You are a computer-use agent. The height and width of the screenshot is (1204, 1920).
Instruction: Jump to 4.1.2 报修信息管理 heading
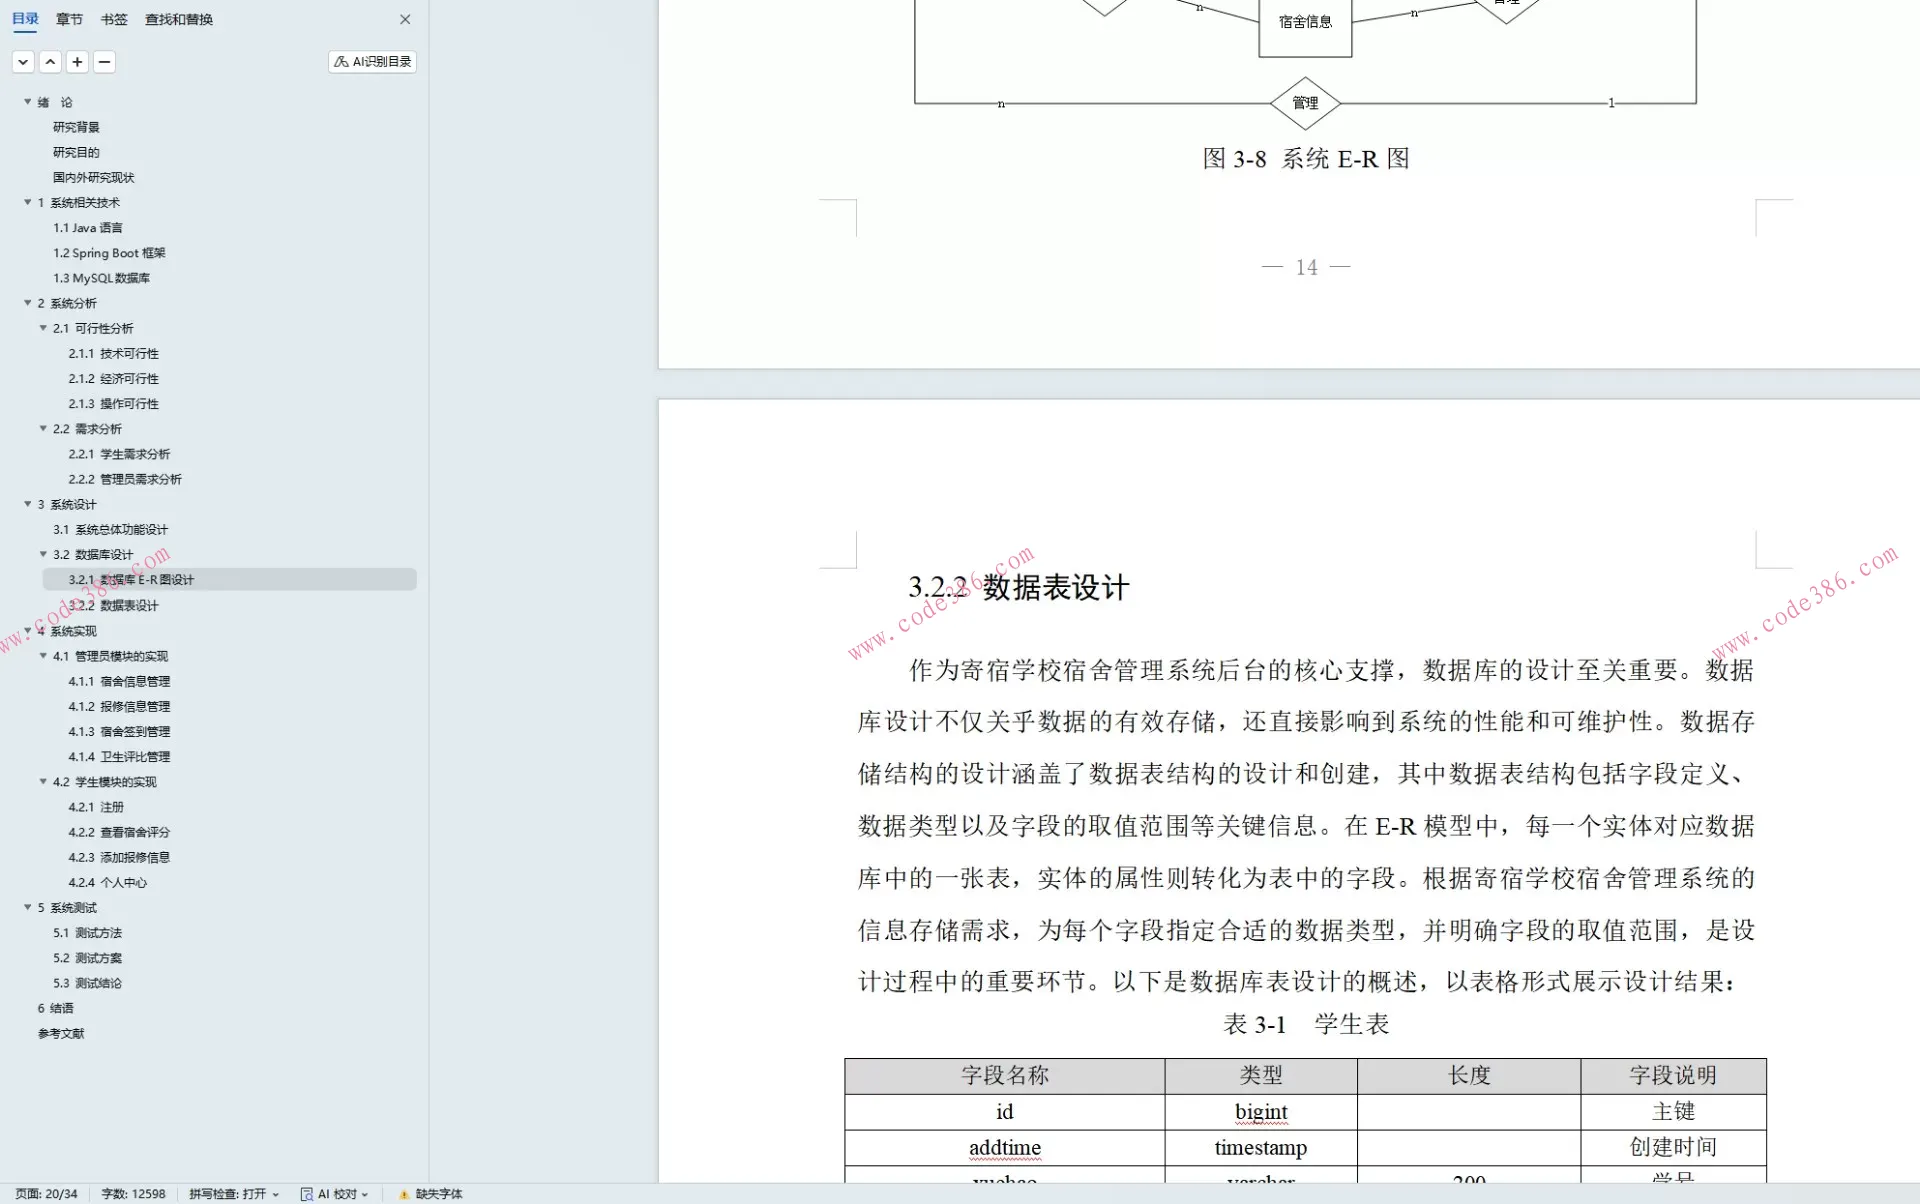point(119,706)
